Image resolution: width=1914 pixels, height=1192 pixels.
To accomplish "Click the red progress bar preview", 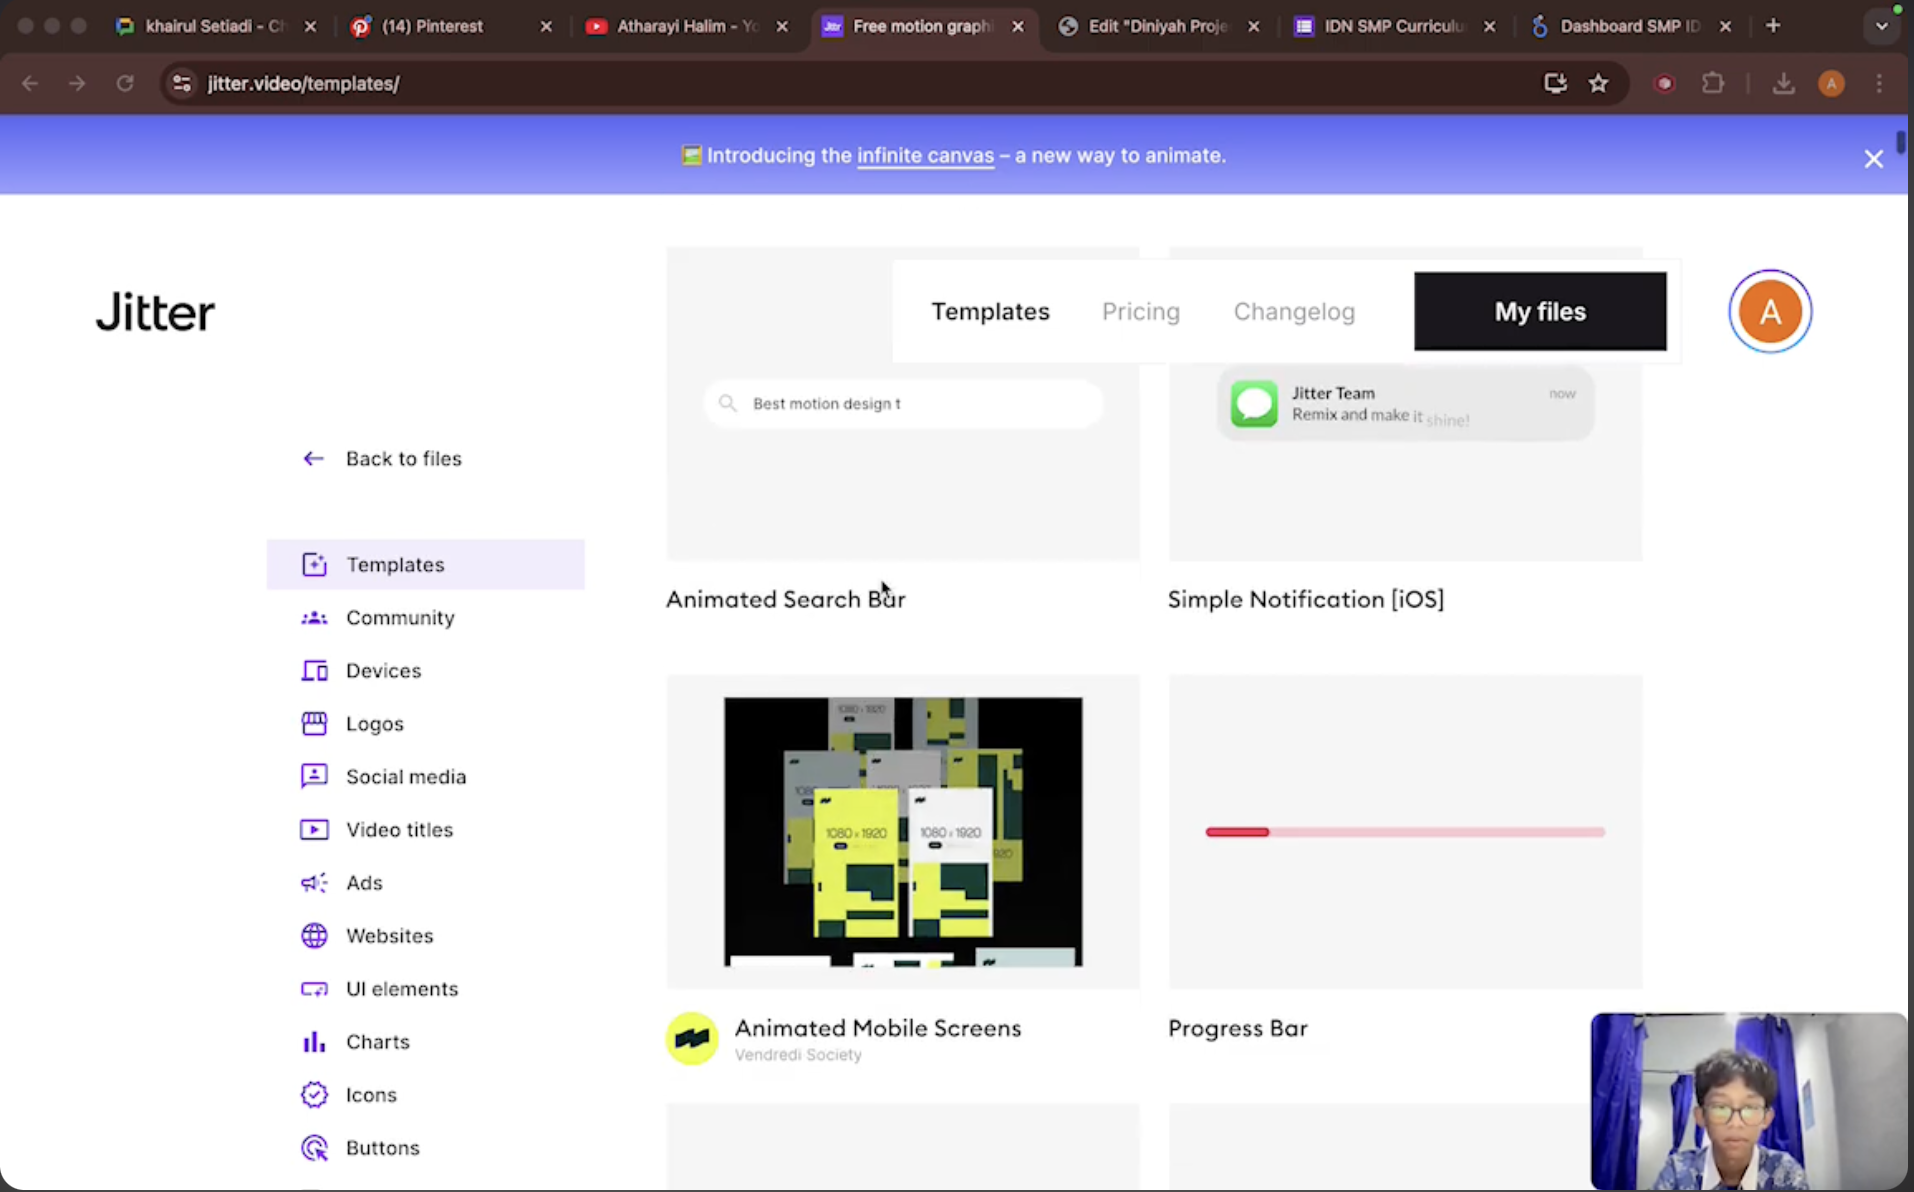I will tap(1405, 832).
